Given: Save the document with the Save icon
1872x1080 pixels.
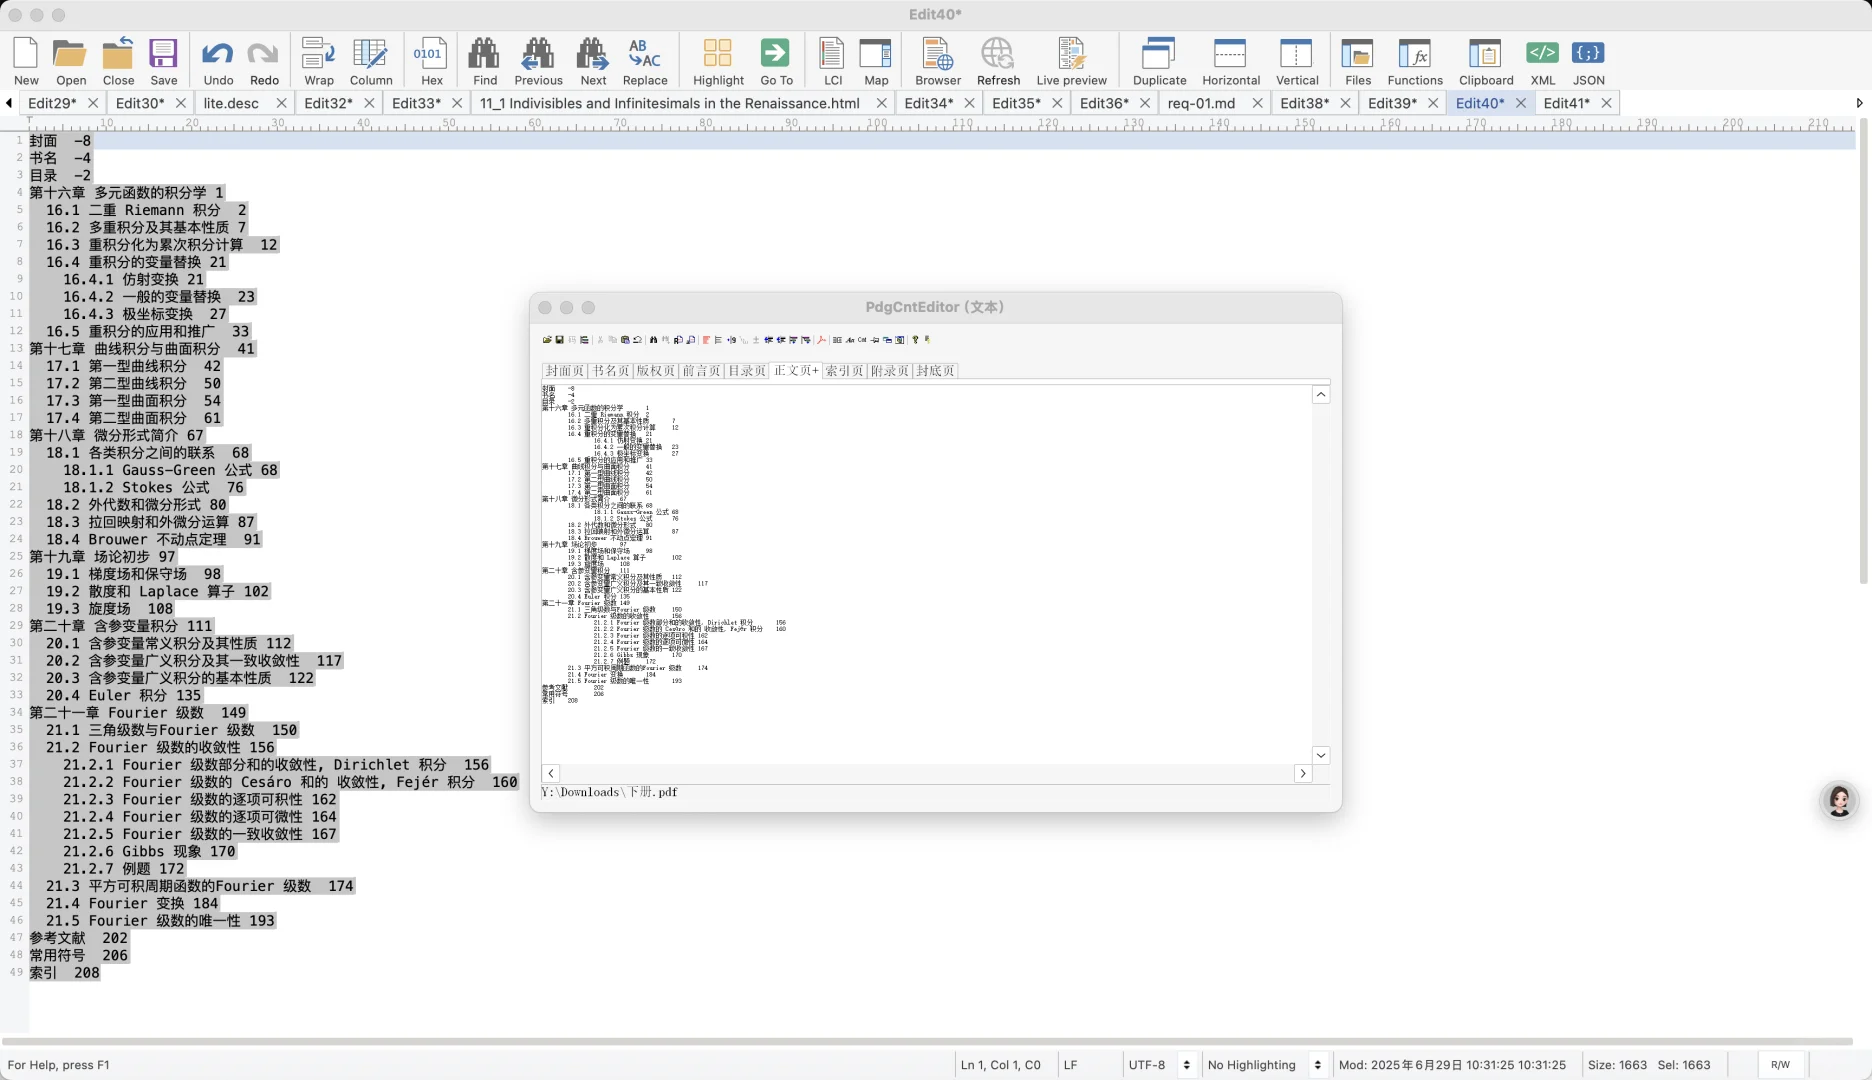Looking at the screenshot, I should 163,61.
